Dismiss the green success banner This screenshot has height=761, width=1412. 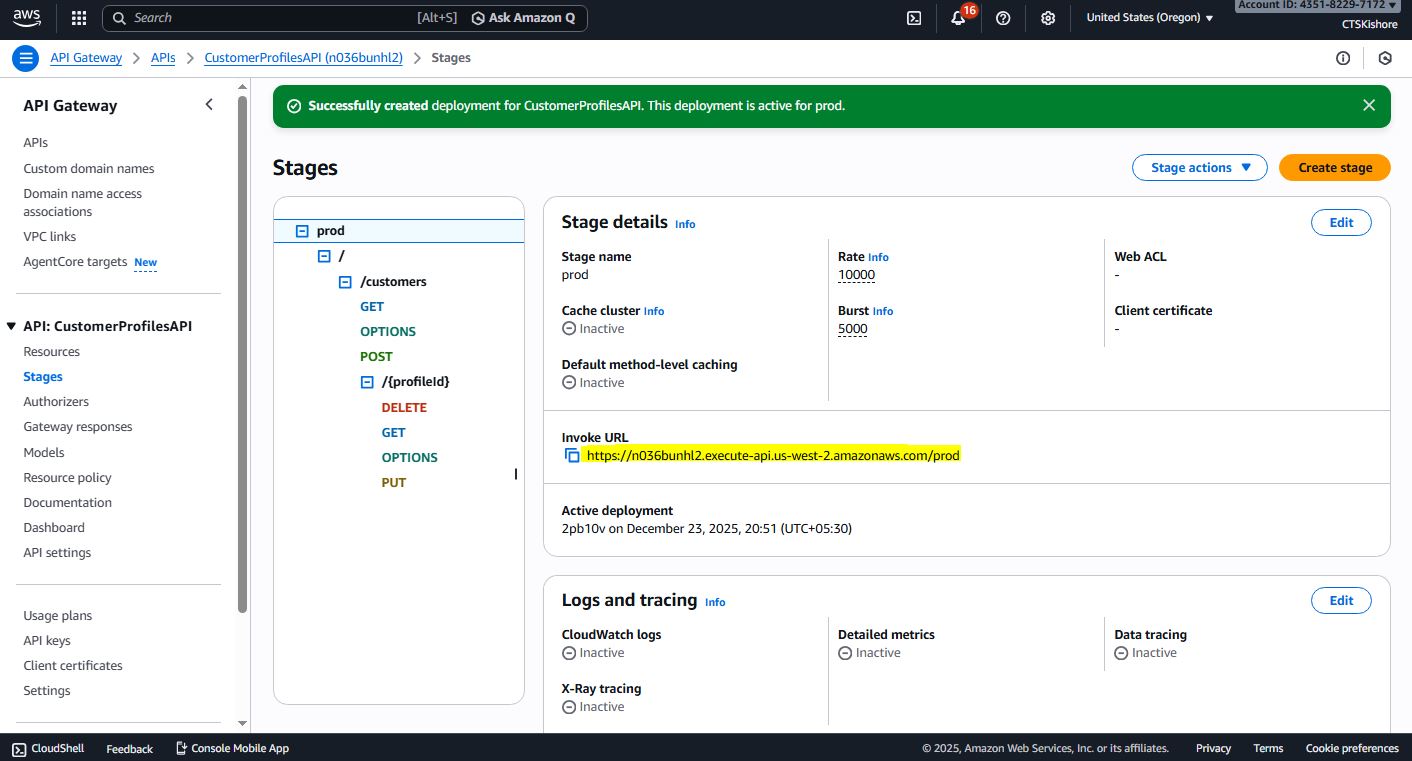coord(1369,105)
